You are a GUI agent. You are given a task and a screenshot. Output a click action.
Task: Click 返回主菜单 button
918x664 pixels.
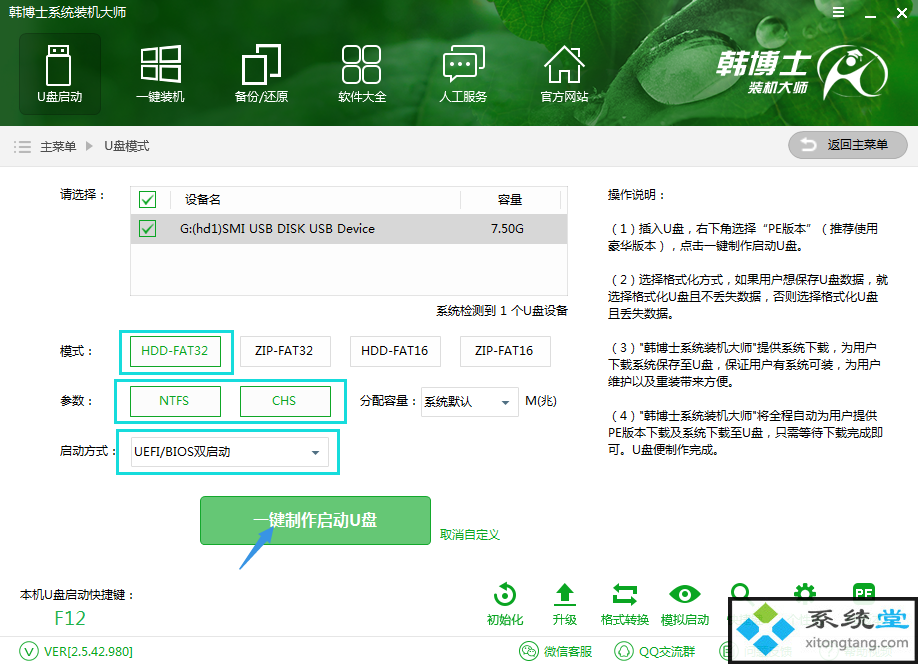848,145
